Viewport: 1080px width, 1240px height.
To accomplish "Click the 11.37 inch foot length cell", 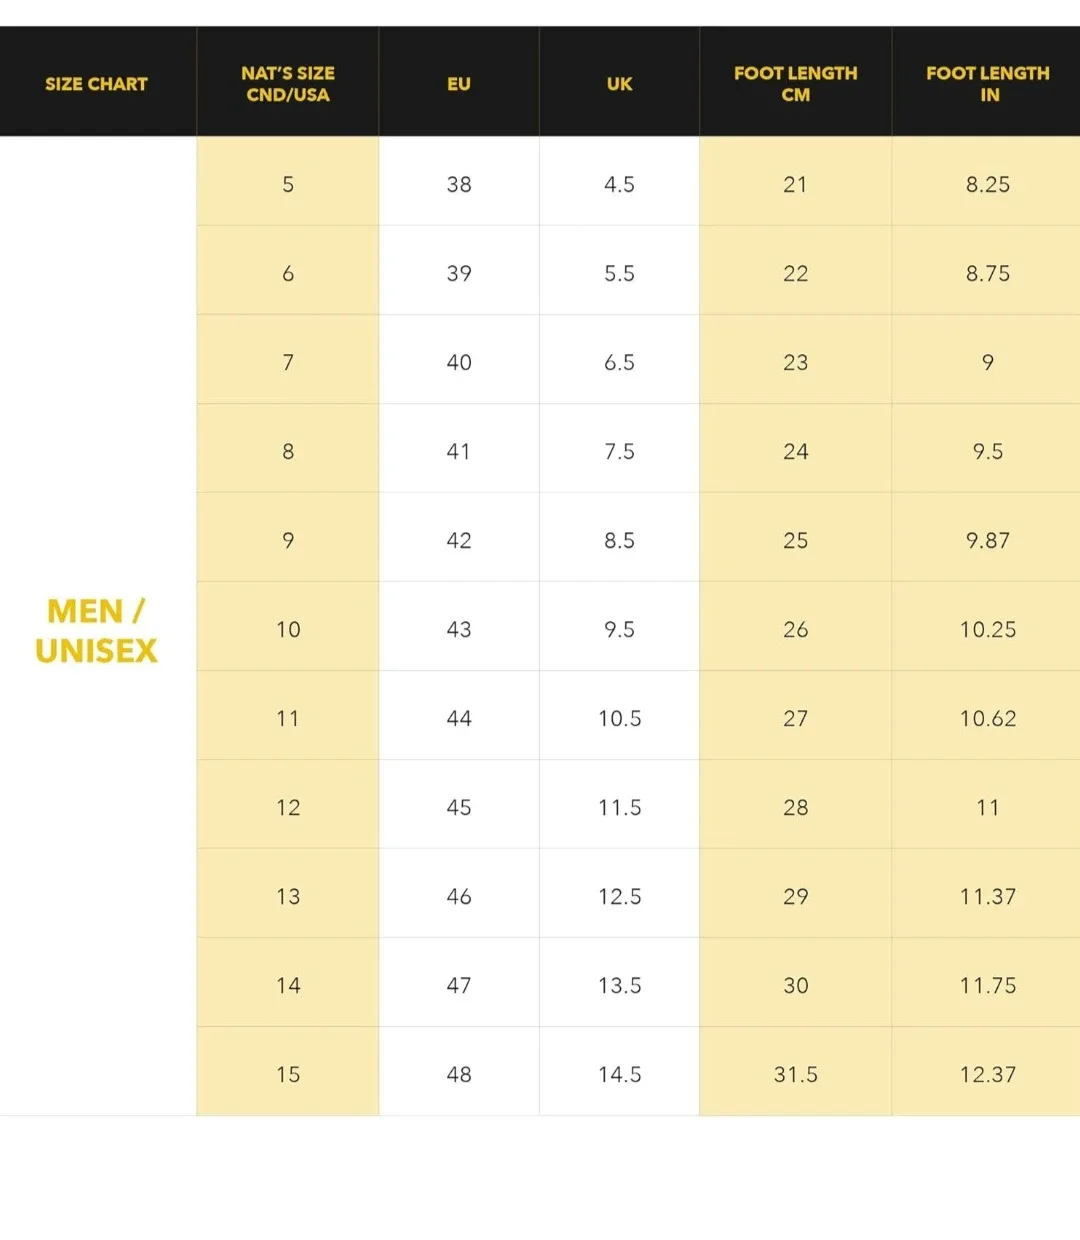I will click(x=987, y=896).
